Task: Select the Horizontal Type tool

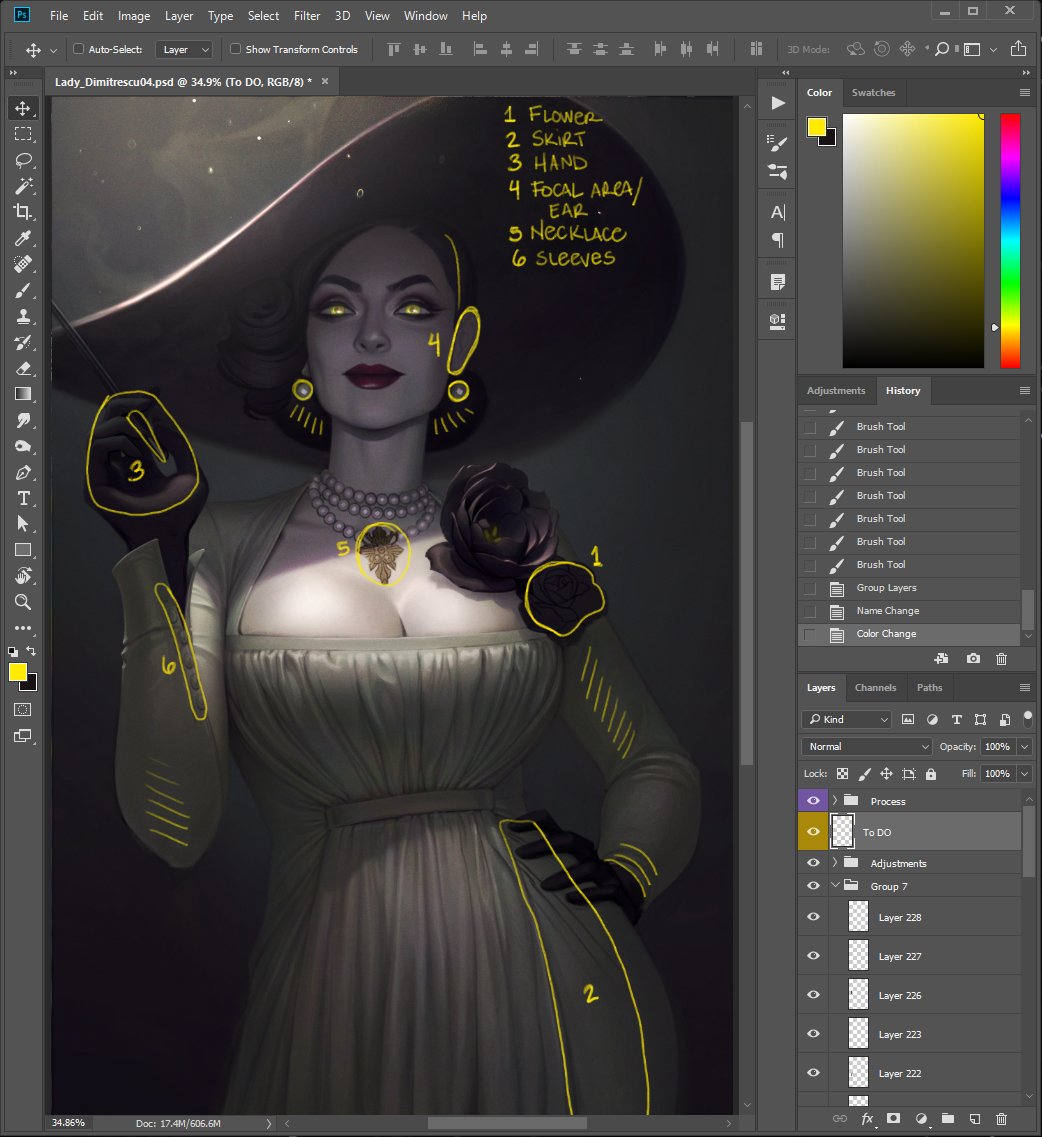Action: (22, 498)
